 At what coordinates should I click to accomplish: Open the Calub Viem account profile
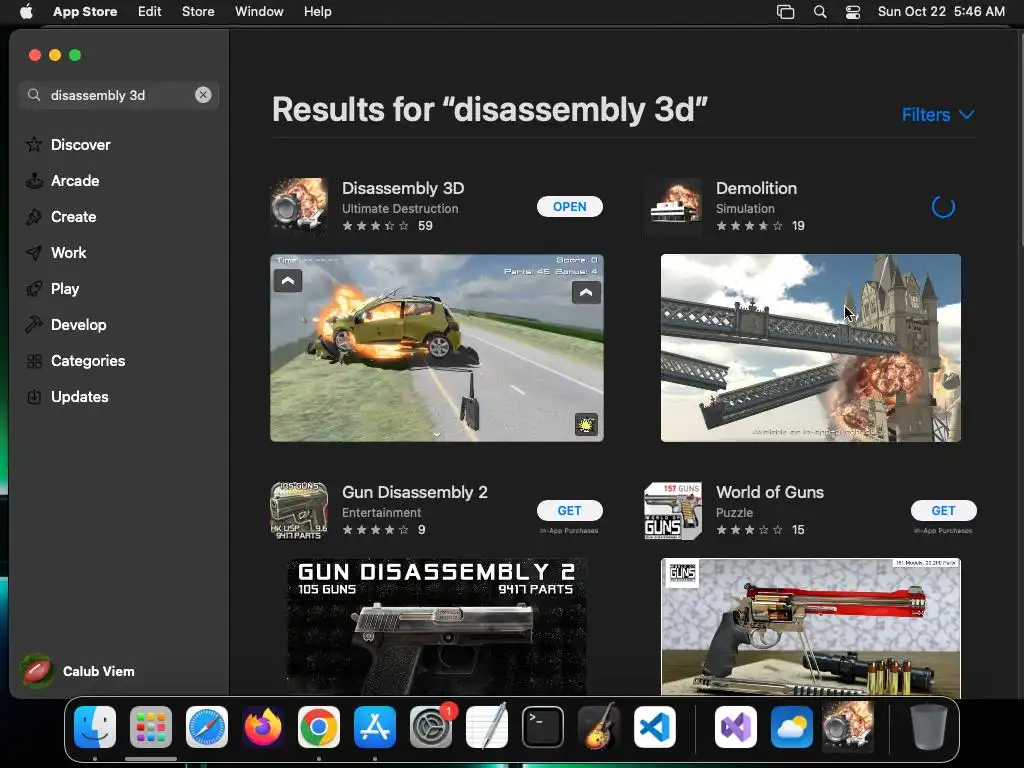[77, 671]
